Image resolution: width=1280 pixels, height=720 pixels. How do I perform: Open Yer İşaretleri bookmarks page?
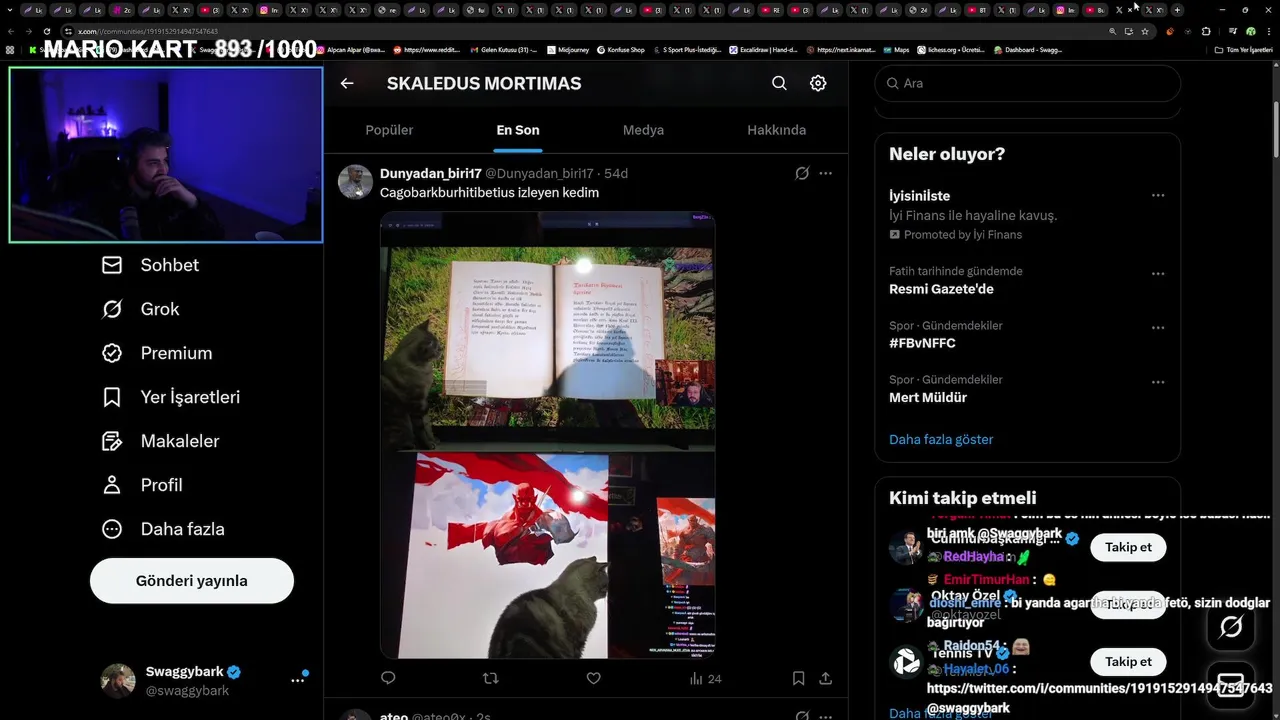pos(171,397)
